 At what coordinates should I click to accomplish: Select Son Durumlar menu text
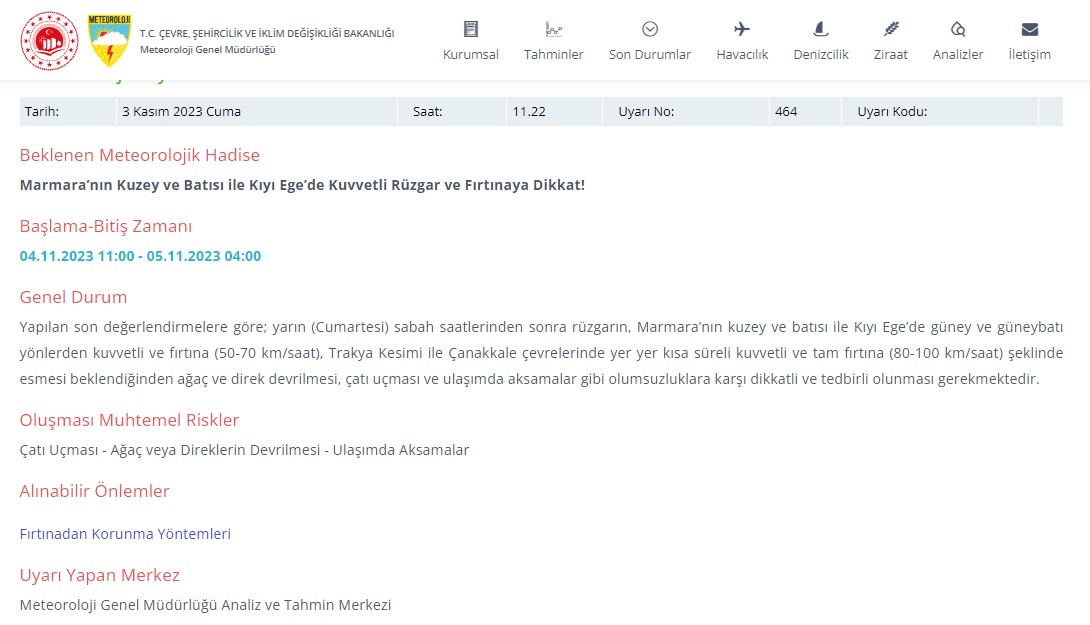(650, 54)
